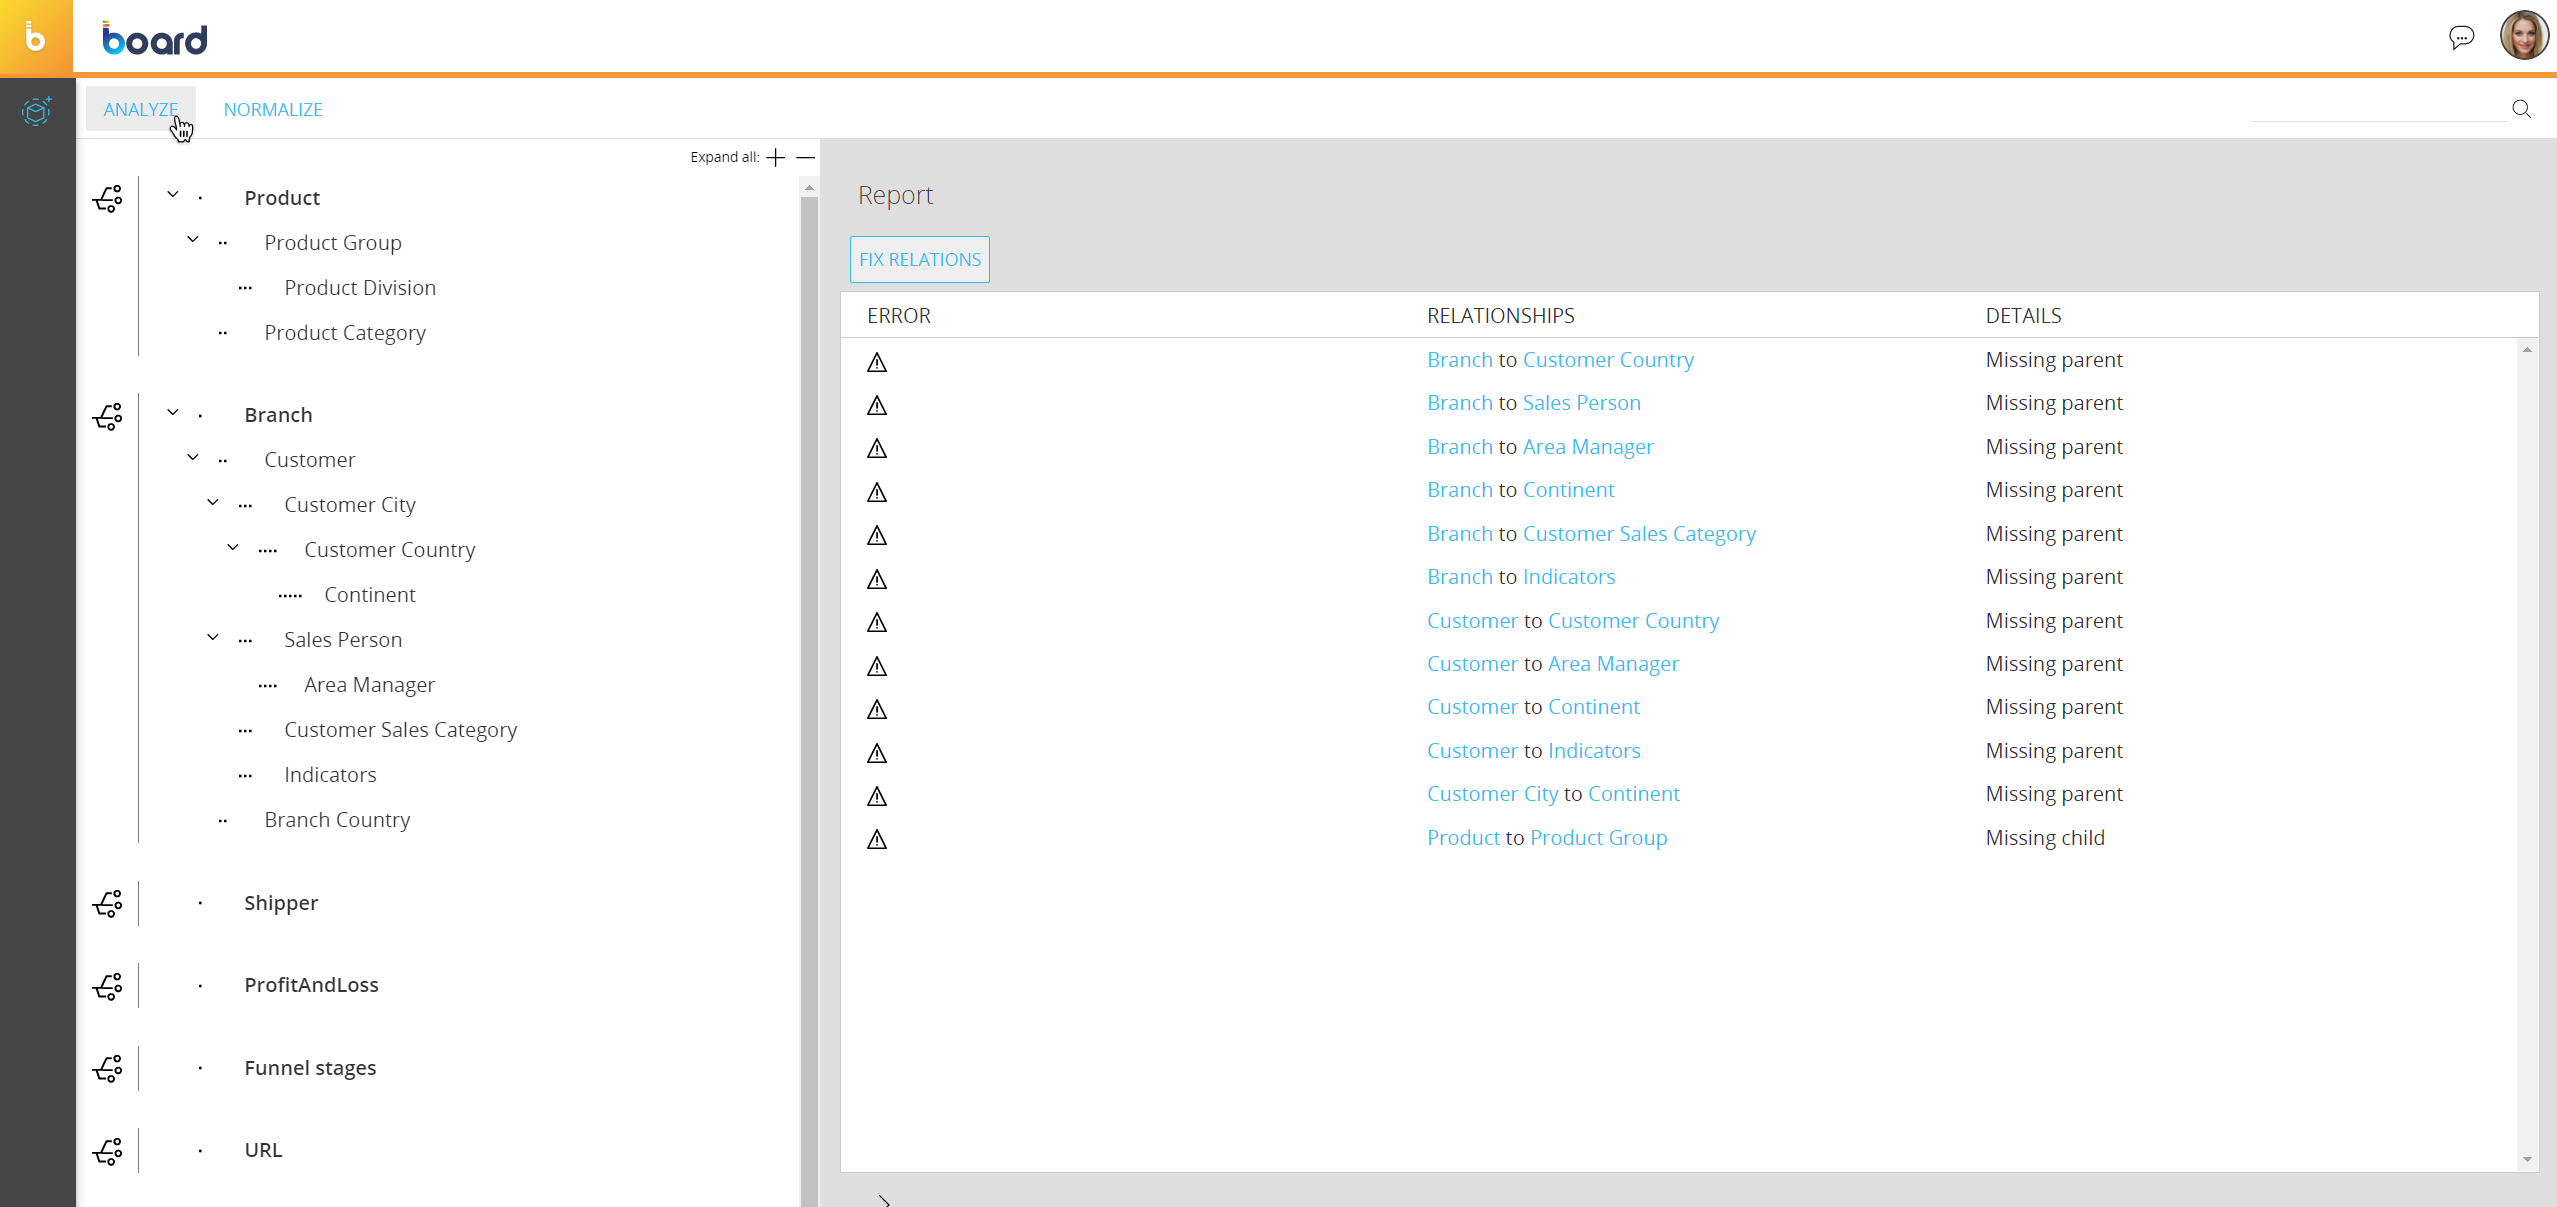Click the orange Board home logo icon
Viewport: 2557px width, 1207px height.
(36, 38)
